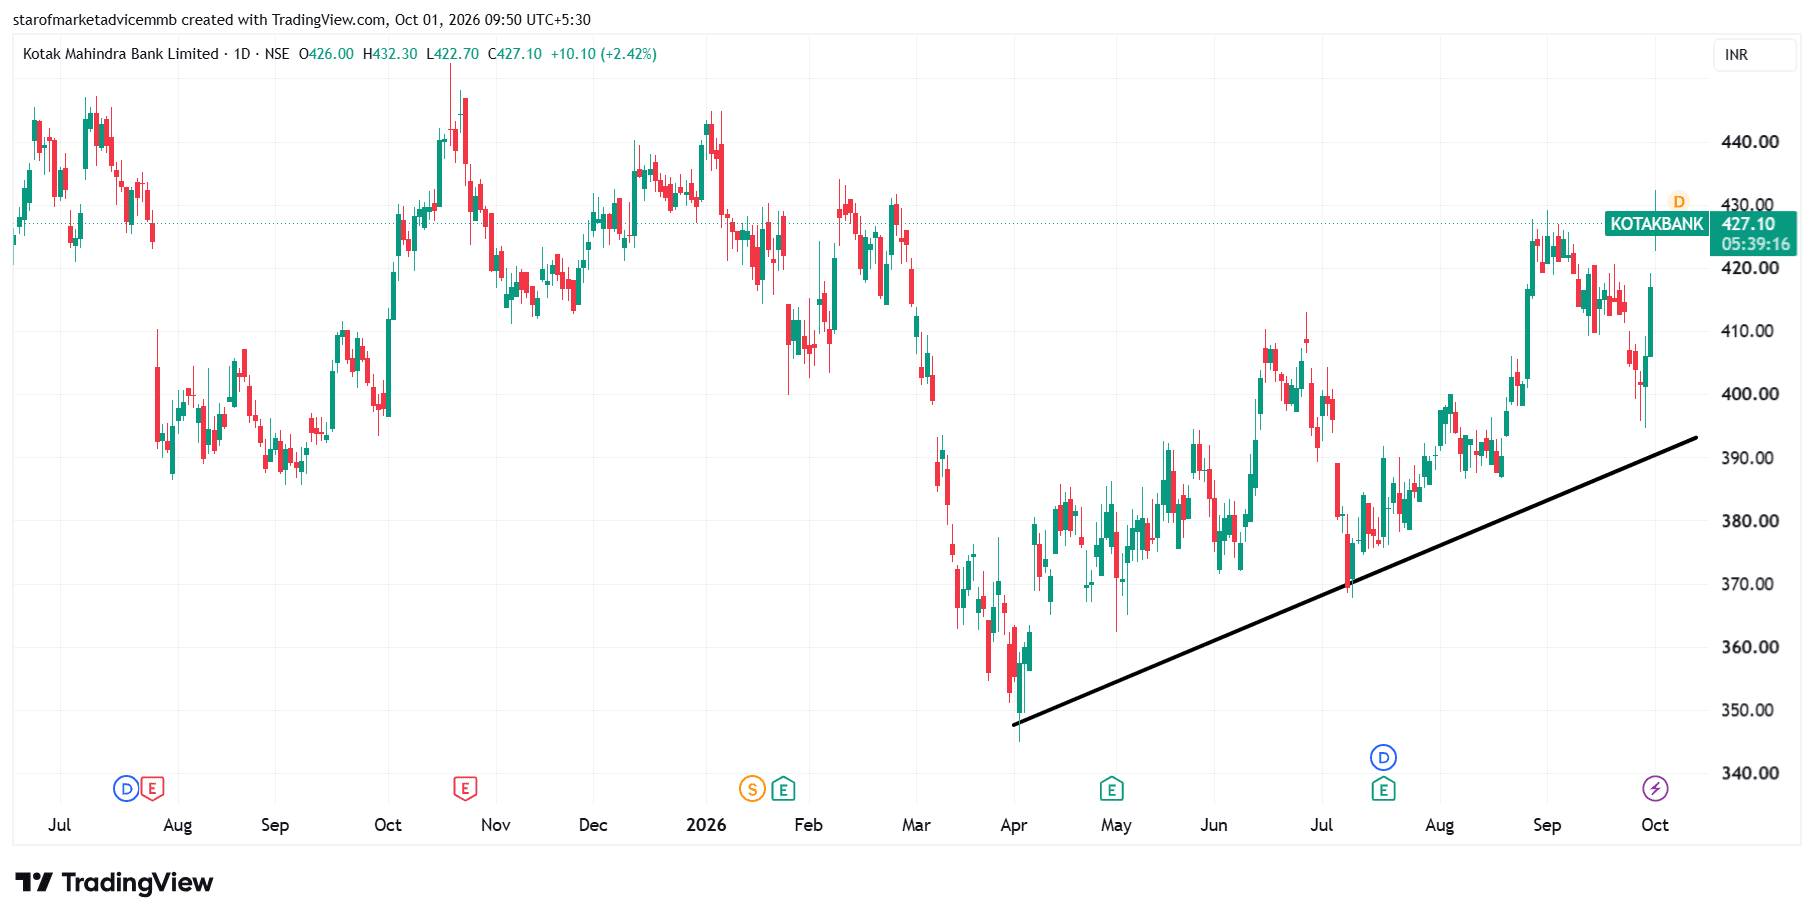Click the 410.00 price axis label
This screenshot has width=1814, height=920.
pyautogui.click(x=1750, y=331)
